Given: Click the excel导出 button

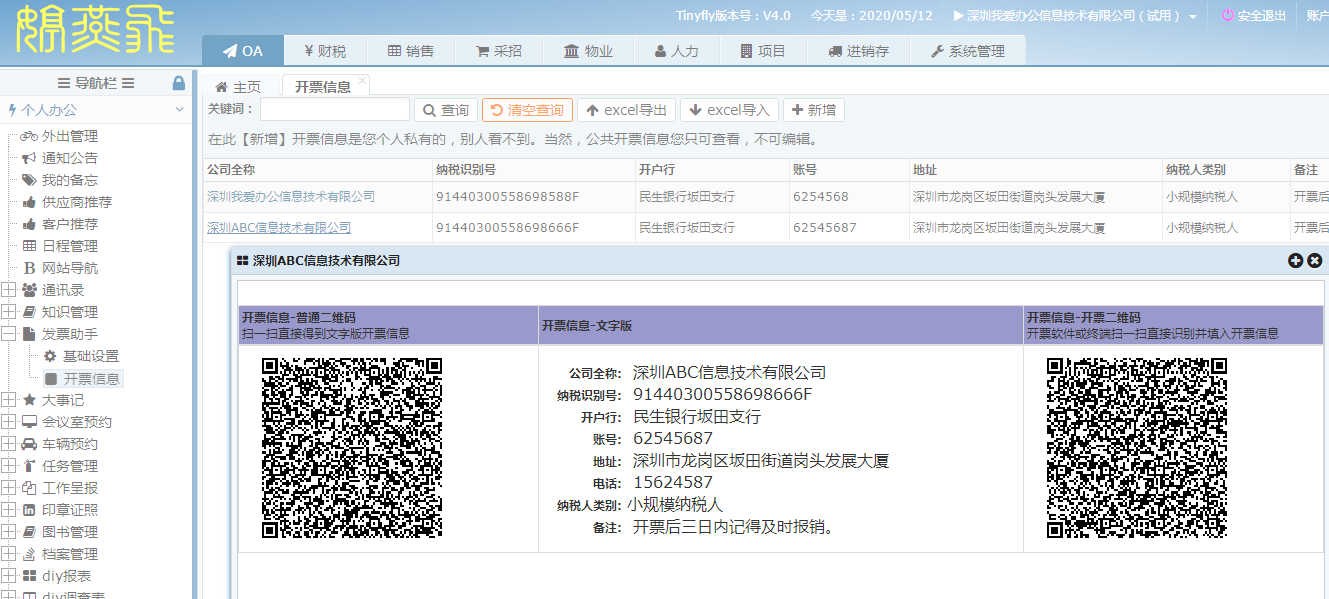Looking at the screenshot, I should click(x=627, y=110).
